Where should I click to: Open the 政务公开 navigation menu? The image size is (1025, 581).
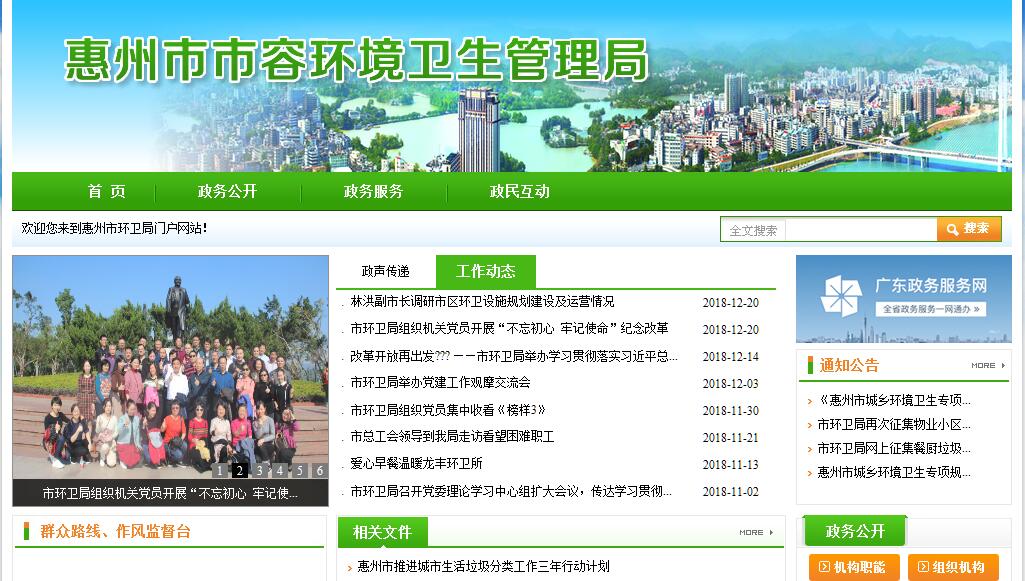[227, 191]
